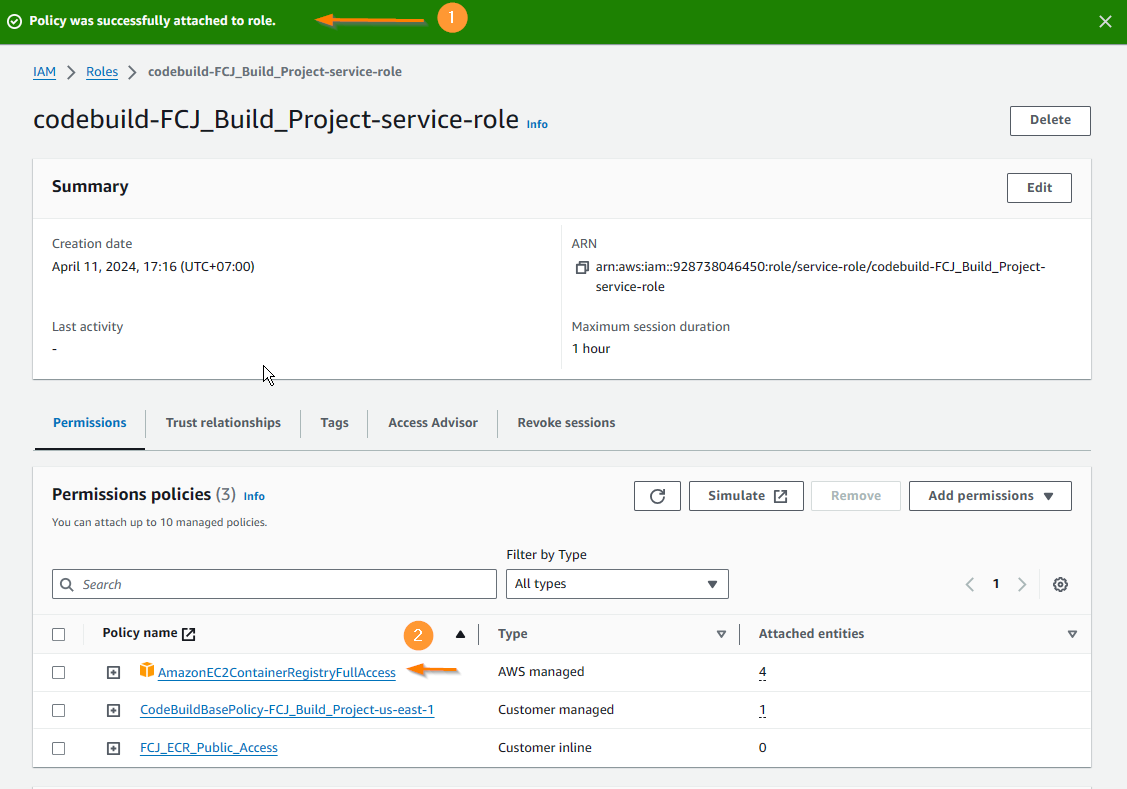Click the '1 hour' session duration value
This screenshot has width=1127, height=789.
coord(591,349)
